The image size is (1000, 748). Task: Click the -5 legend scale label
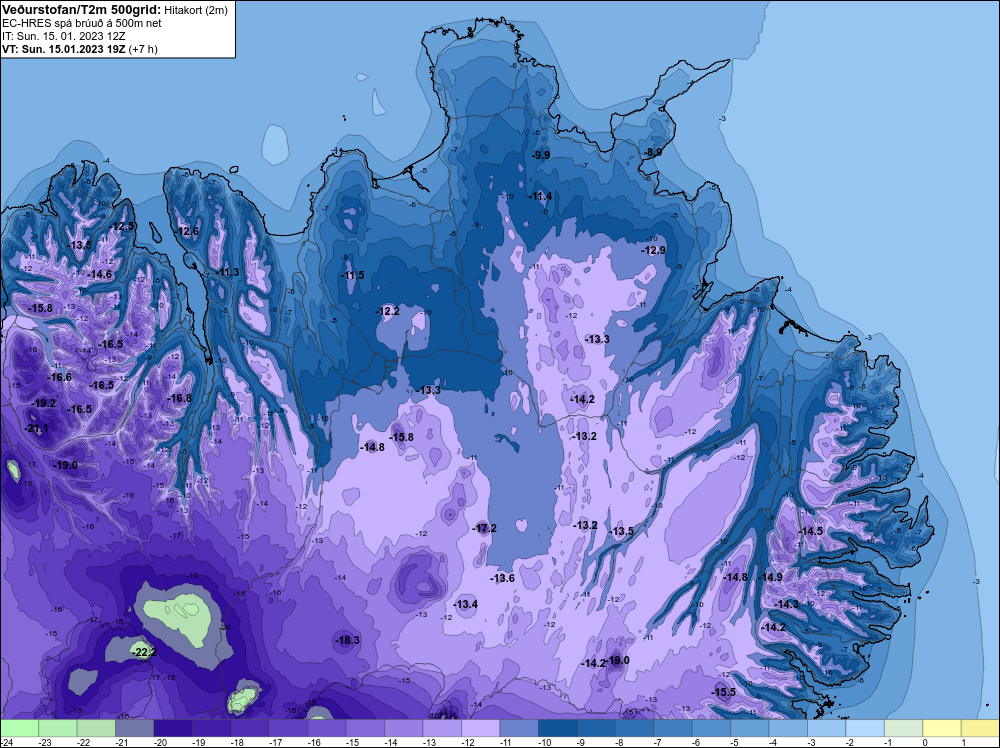coord(735,742)
